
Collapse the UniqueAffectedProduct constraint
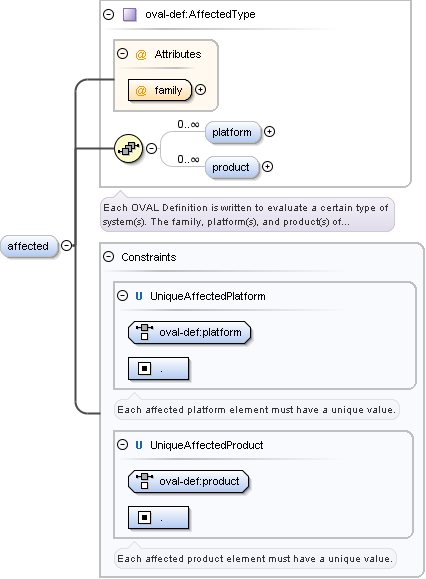coord(123,444)
